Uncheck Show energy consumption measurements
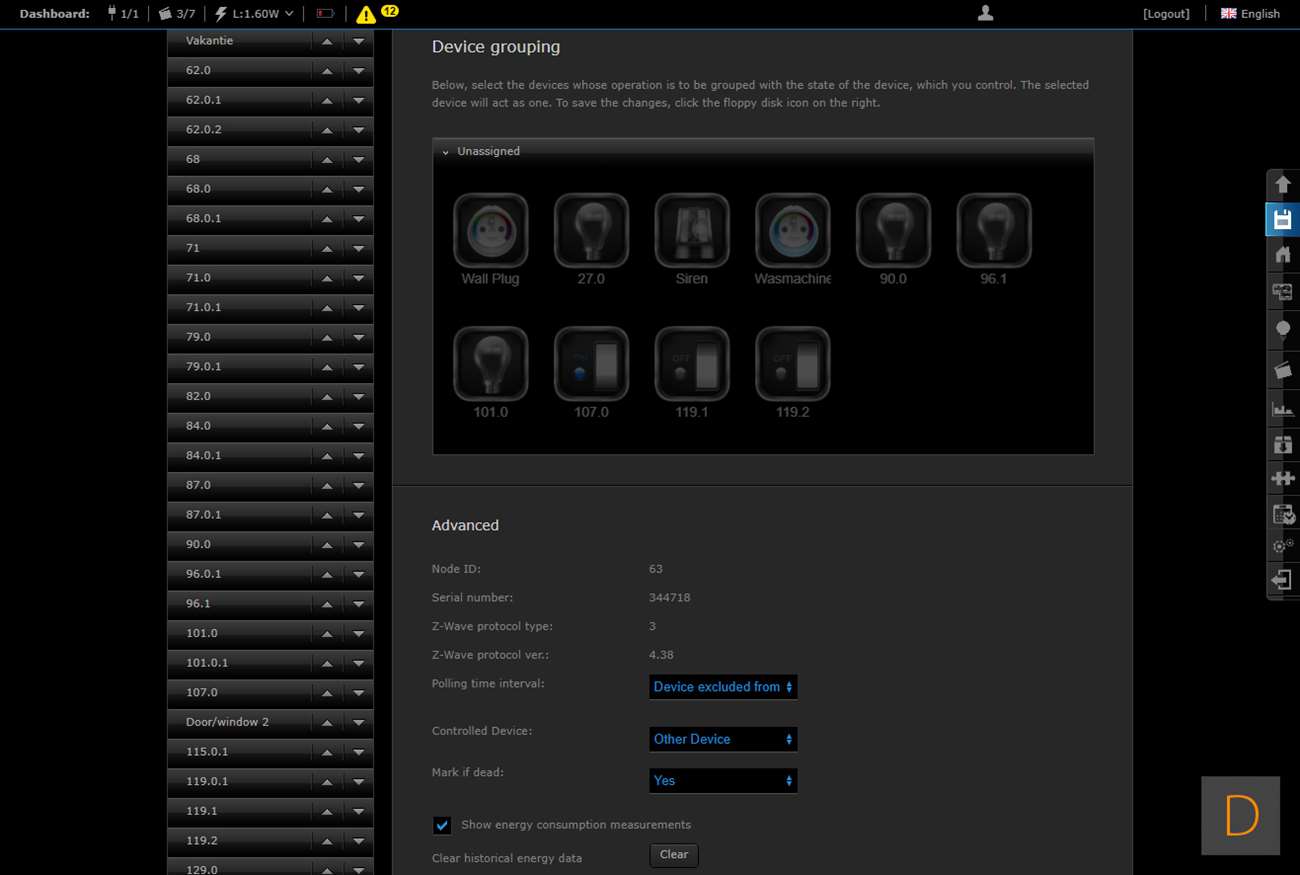The width and height of the screenshot is (1300, 875). (x=442, y=825)
